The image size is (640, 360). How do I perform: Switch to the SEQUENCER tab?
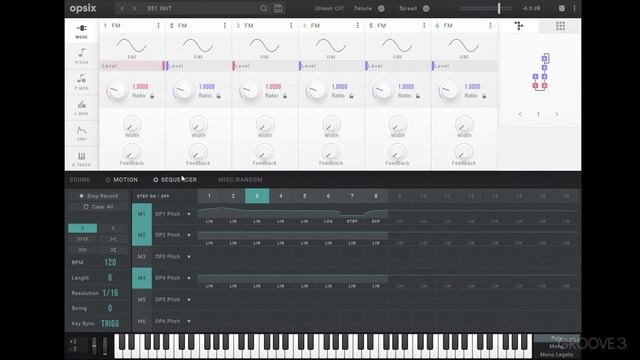(178, 180)
